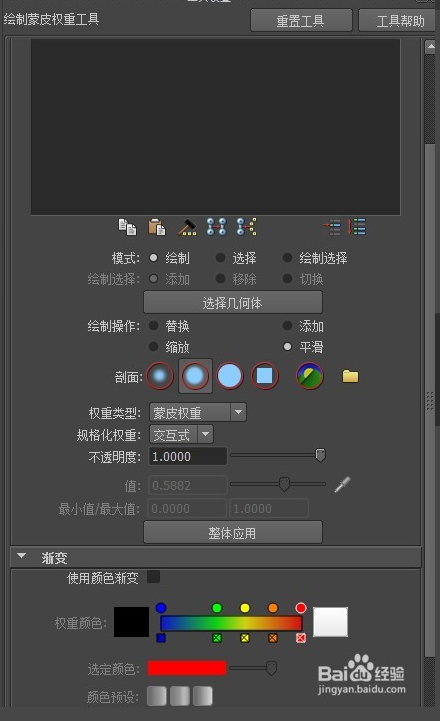
Task: Delete the red ramp marker box
Action: 301,638
